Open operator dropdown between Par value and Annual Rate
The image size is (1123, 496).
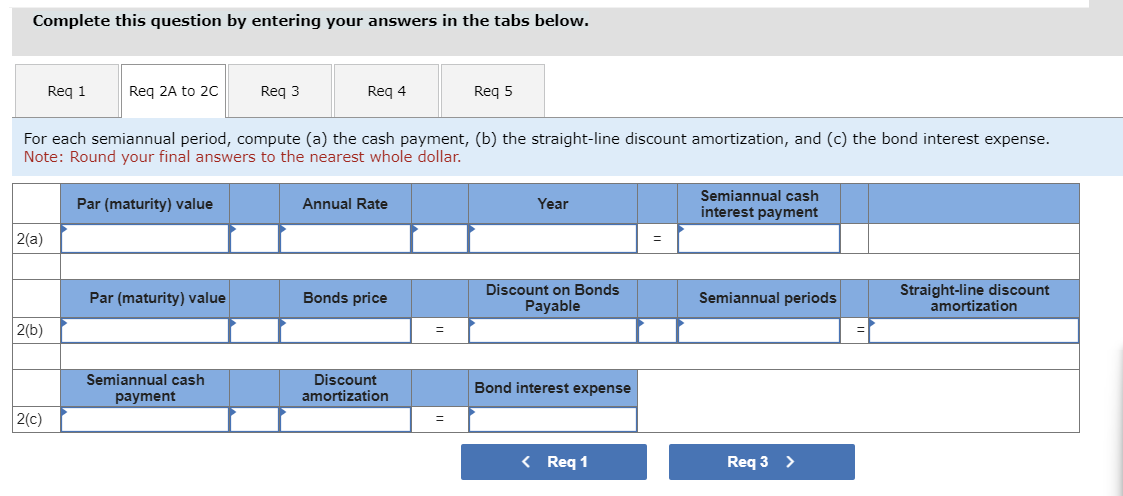[254, 238]
